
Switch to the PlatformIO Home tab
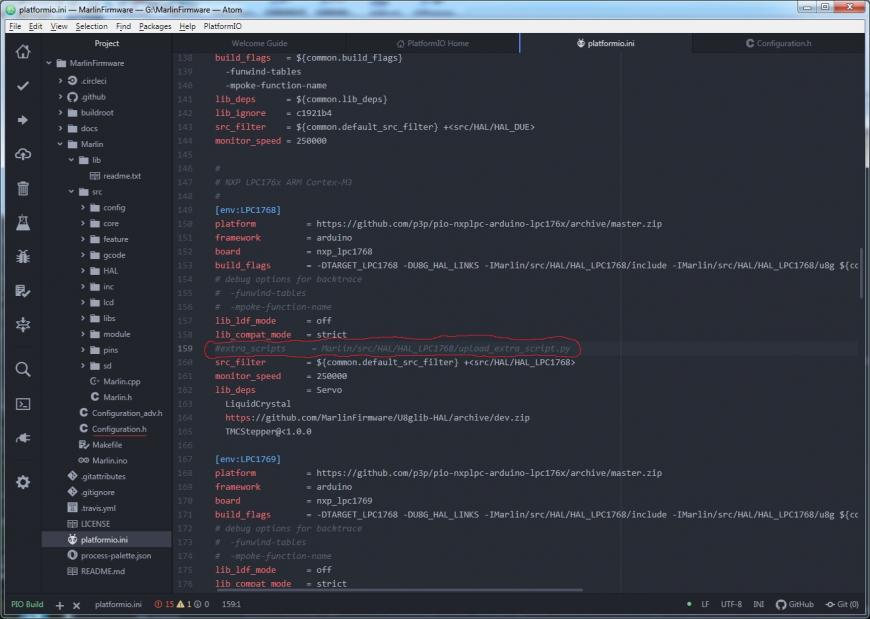pyautogui.click(x=433, y=43)
